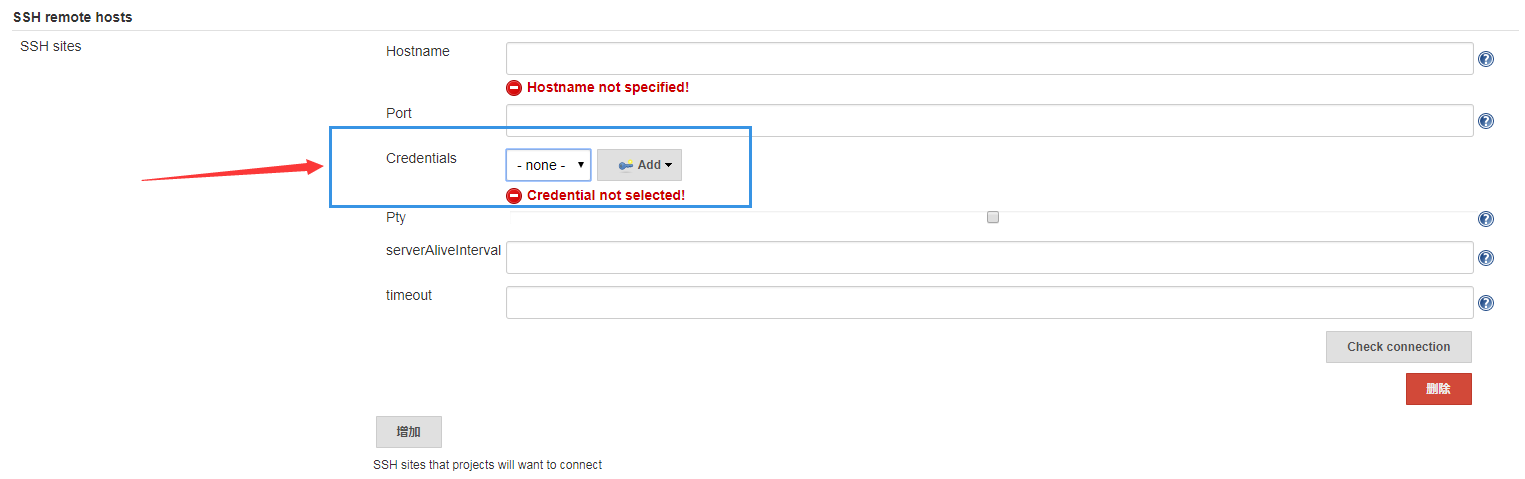Click the Credentials field label

pyautogui.click(x=421, y=158)
